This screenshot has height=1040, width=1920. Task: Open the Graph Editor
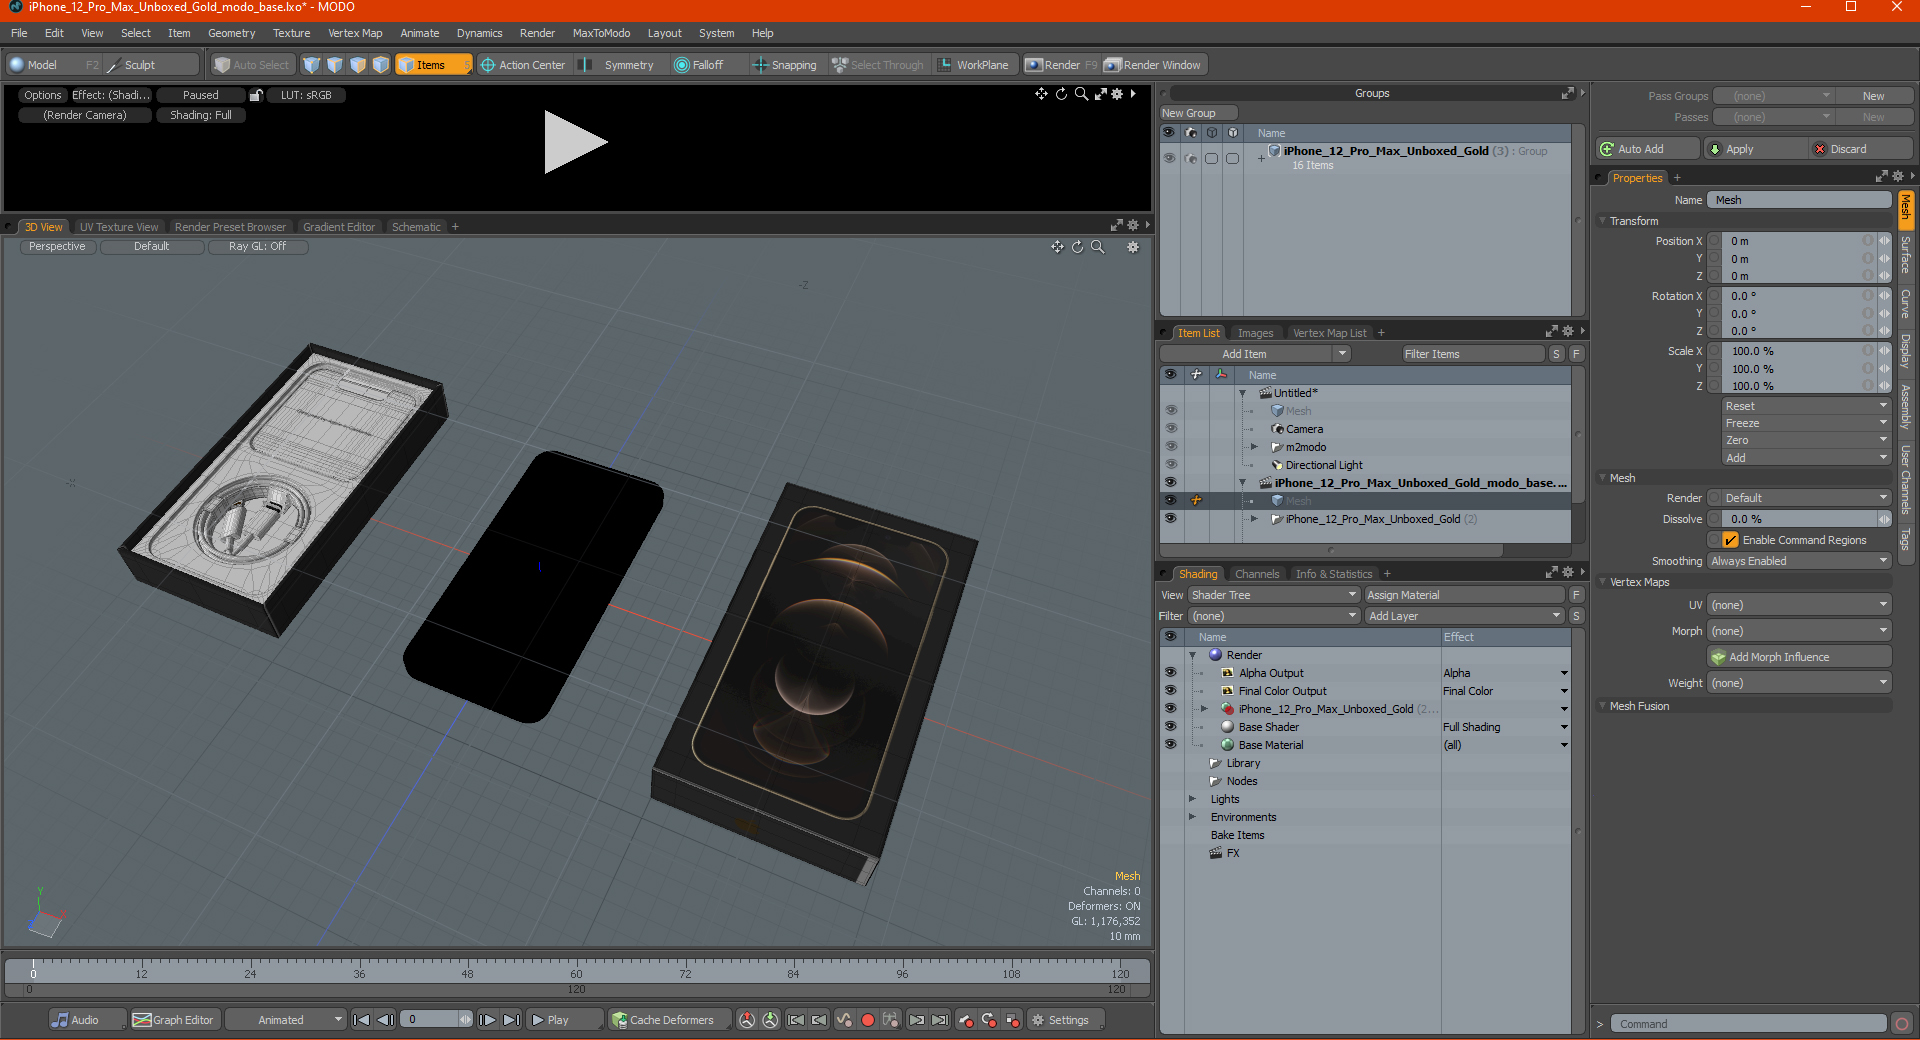pyautogui.click(x=174, y=1020)
